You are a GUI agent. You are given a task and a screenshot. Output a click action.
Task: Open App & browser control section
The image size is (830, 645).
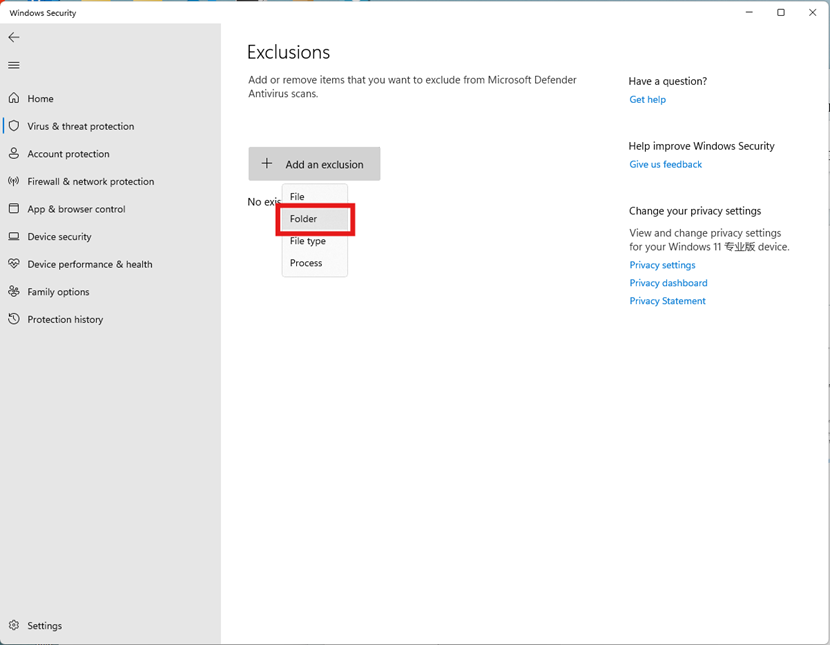tap(110, 208)
